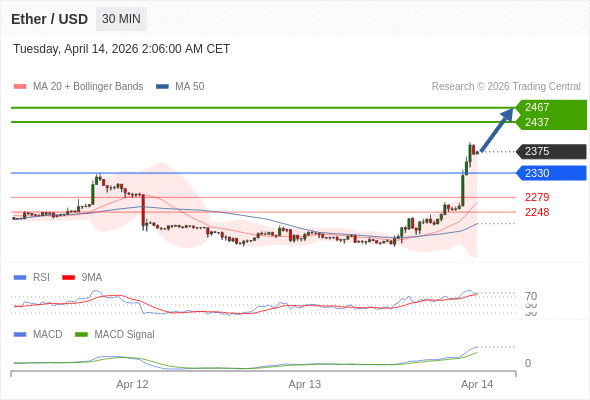
Task: Click the MA 20 + Bollinger Bands red swatch
Action: pos(20,87)
